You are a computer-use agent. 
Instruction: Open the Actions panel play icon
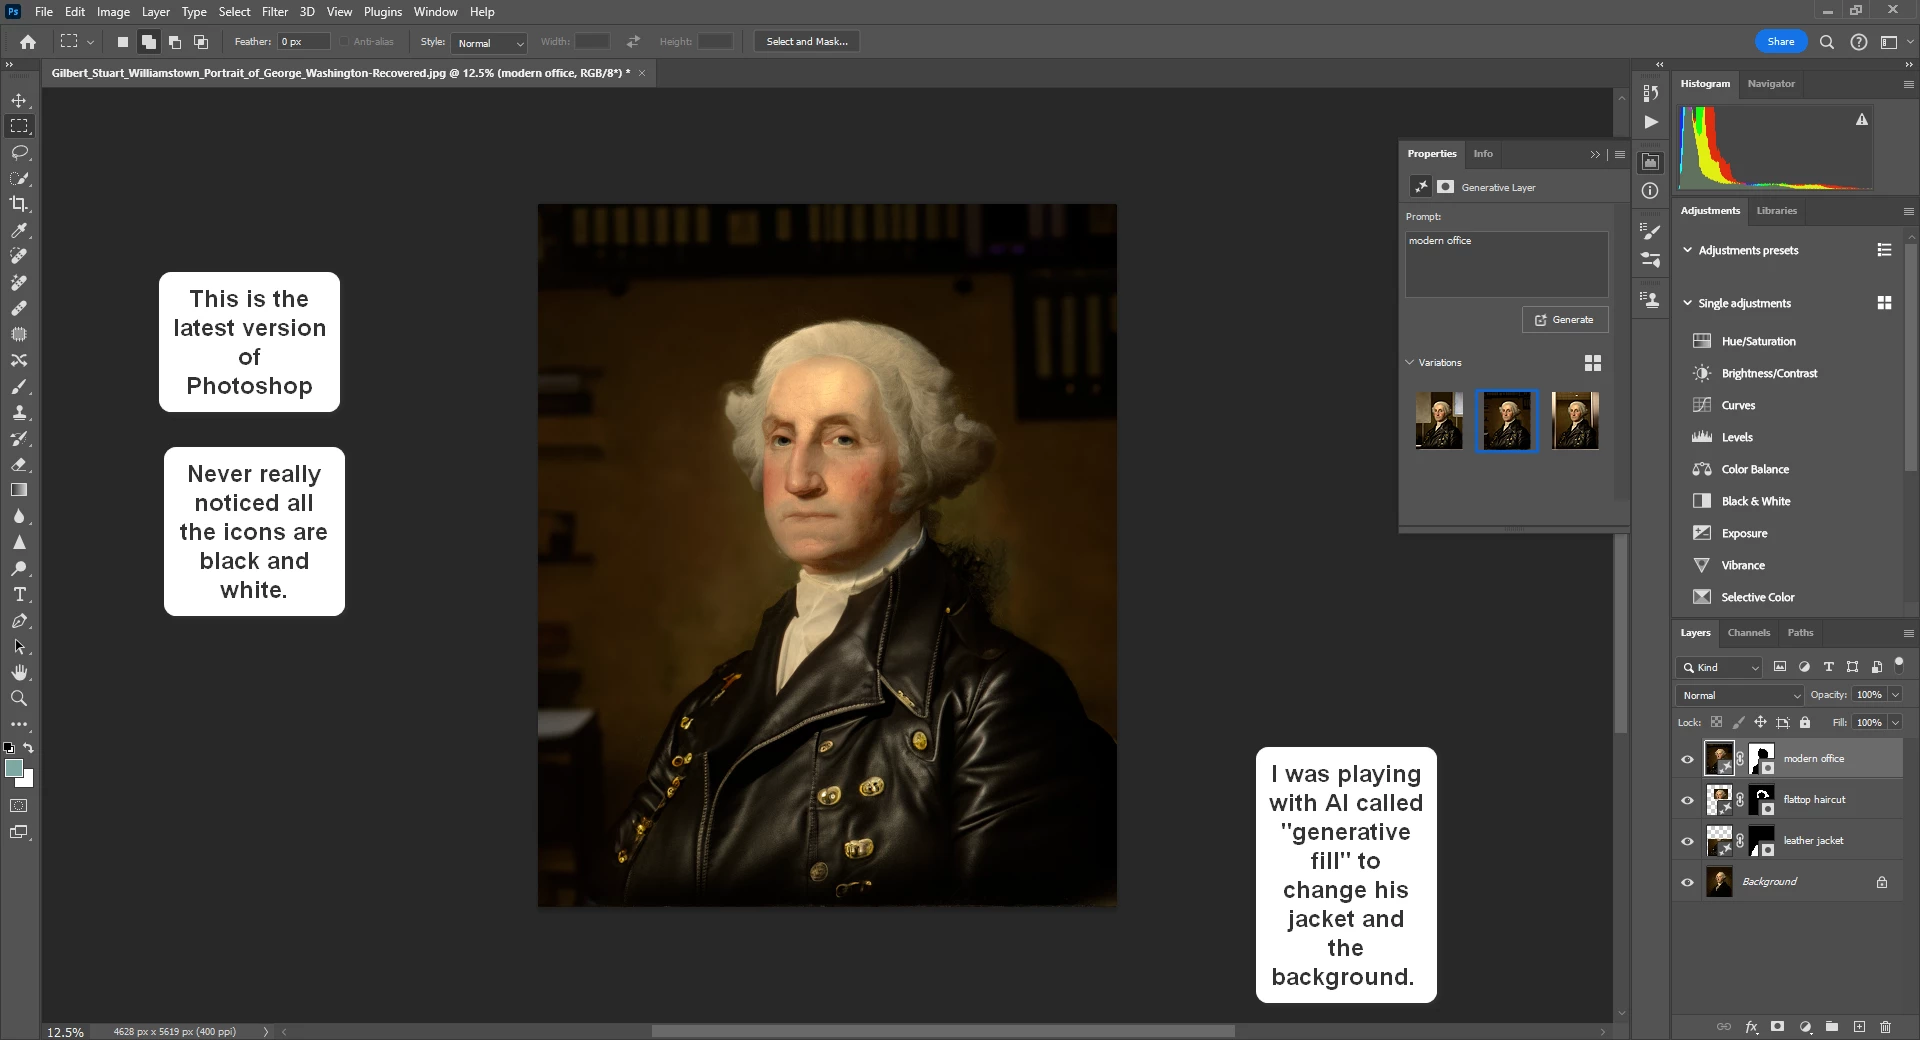pos(1651,122)
